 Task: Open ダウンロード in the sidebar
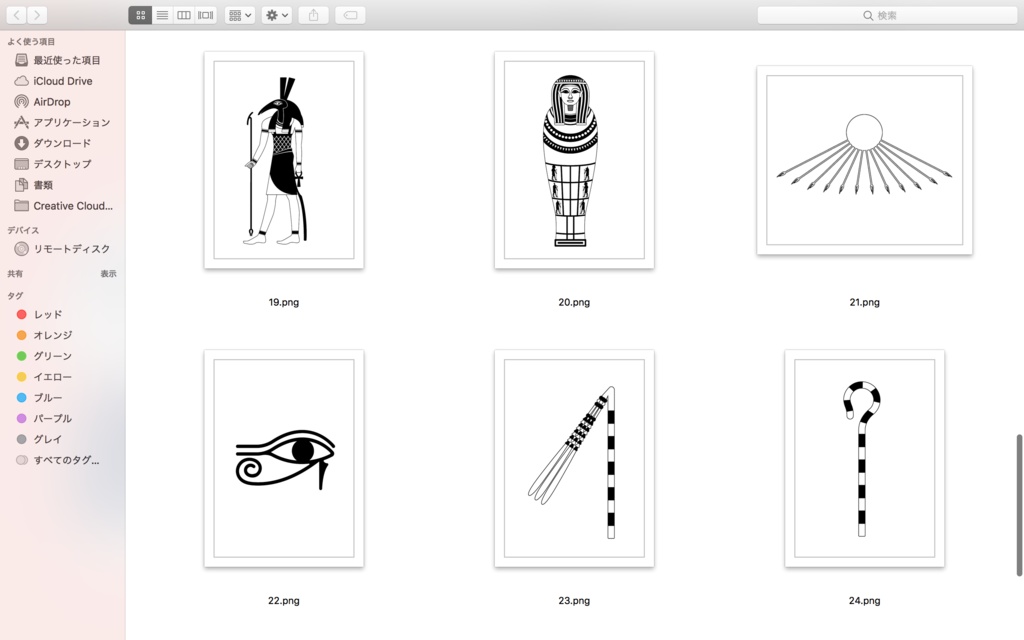(63, 143)
